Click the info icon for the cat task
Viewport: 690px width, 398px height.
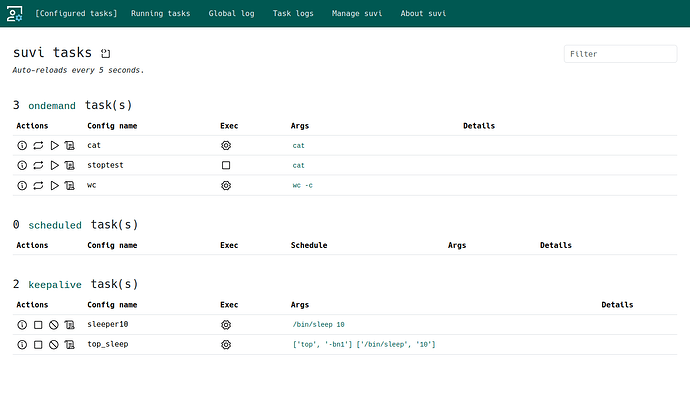(x=22, y=145)
